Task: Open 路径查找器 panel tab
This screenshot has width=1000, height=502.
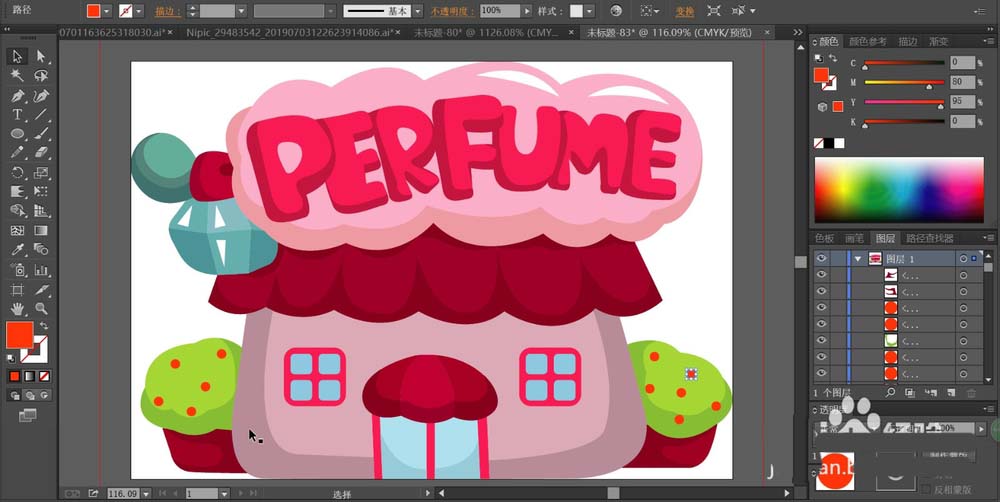Action: click(x=929, y=238)
